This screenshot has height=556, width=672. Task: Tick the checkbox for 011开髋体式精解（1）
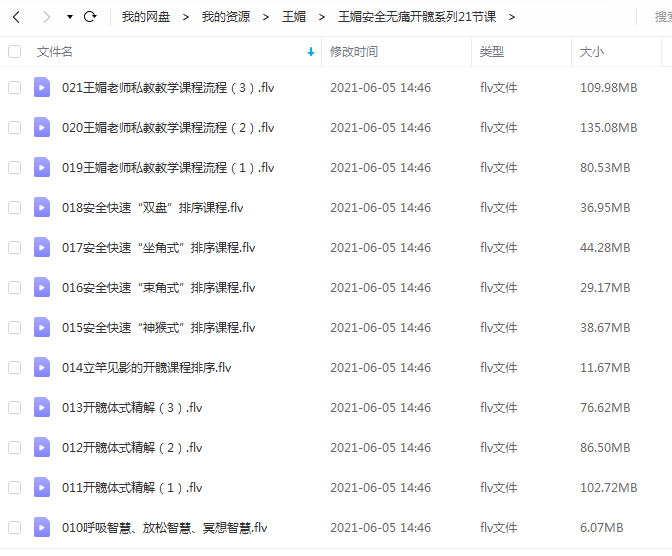tap(15, 487)
